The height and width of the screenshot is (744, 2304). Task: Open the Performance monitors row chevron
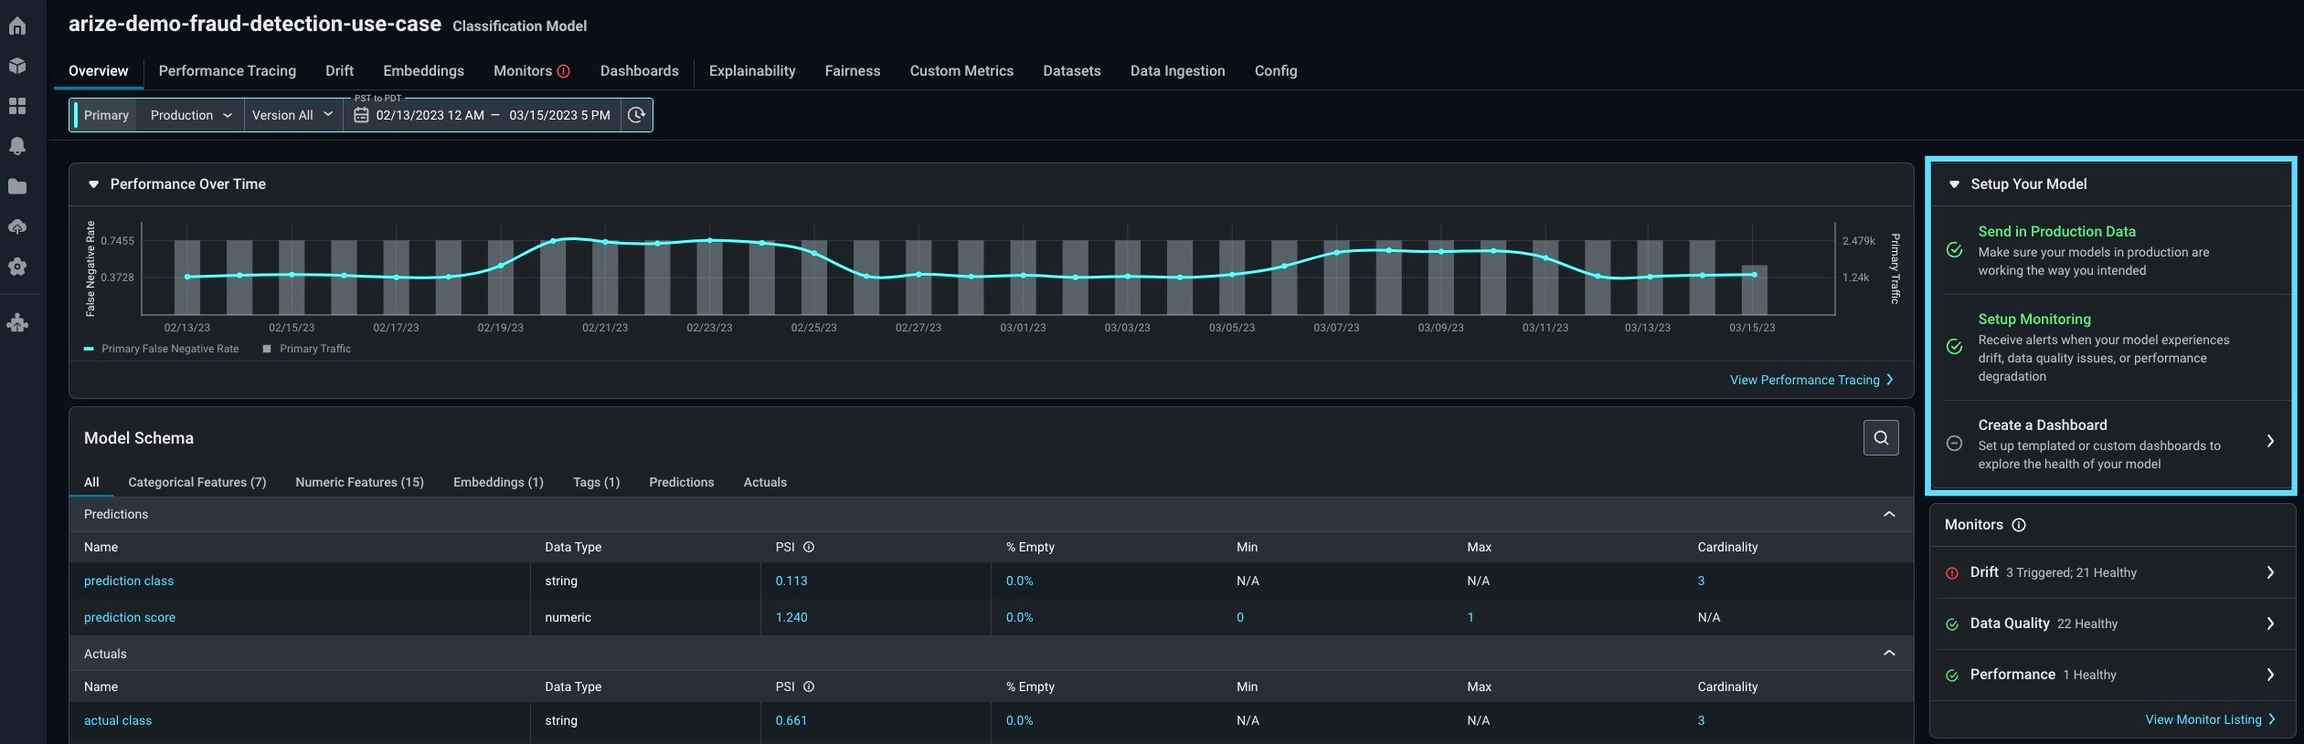[2270, 675]
